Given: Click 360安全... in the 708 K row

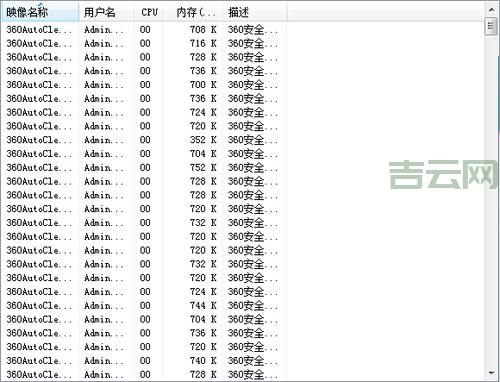Looking at the screenshot, I should (253, 30).
